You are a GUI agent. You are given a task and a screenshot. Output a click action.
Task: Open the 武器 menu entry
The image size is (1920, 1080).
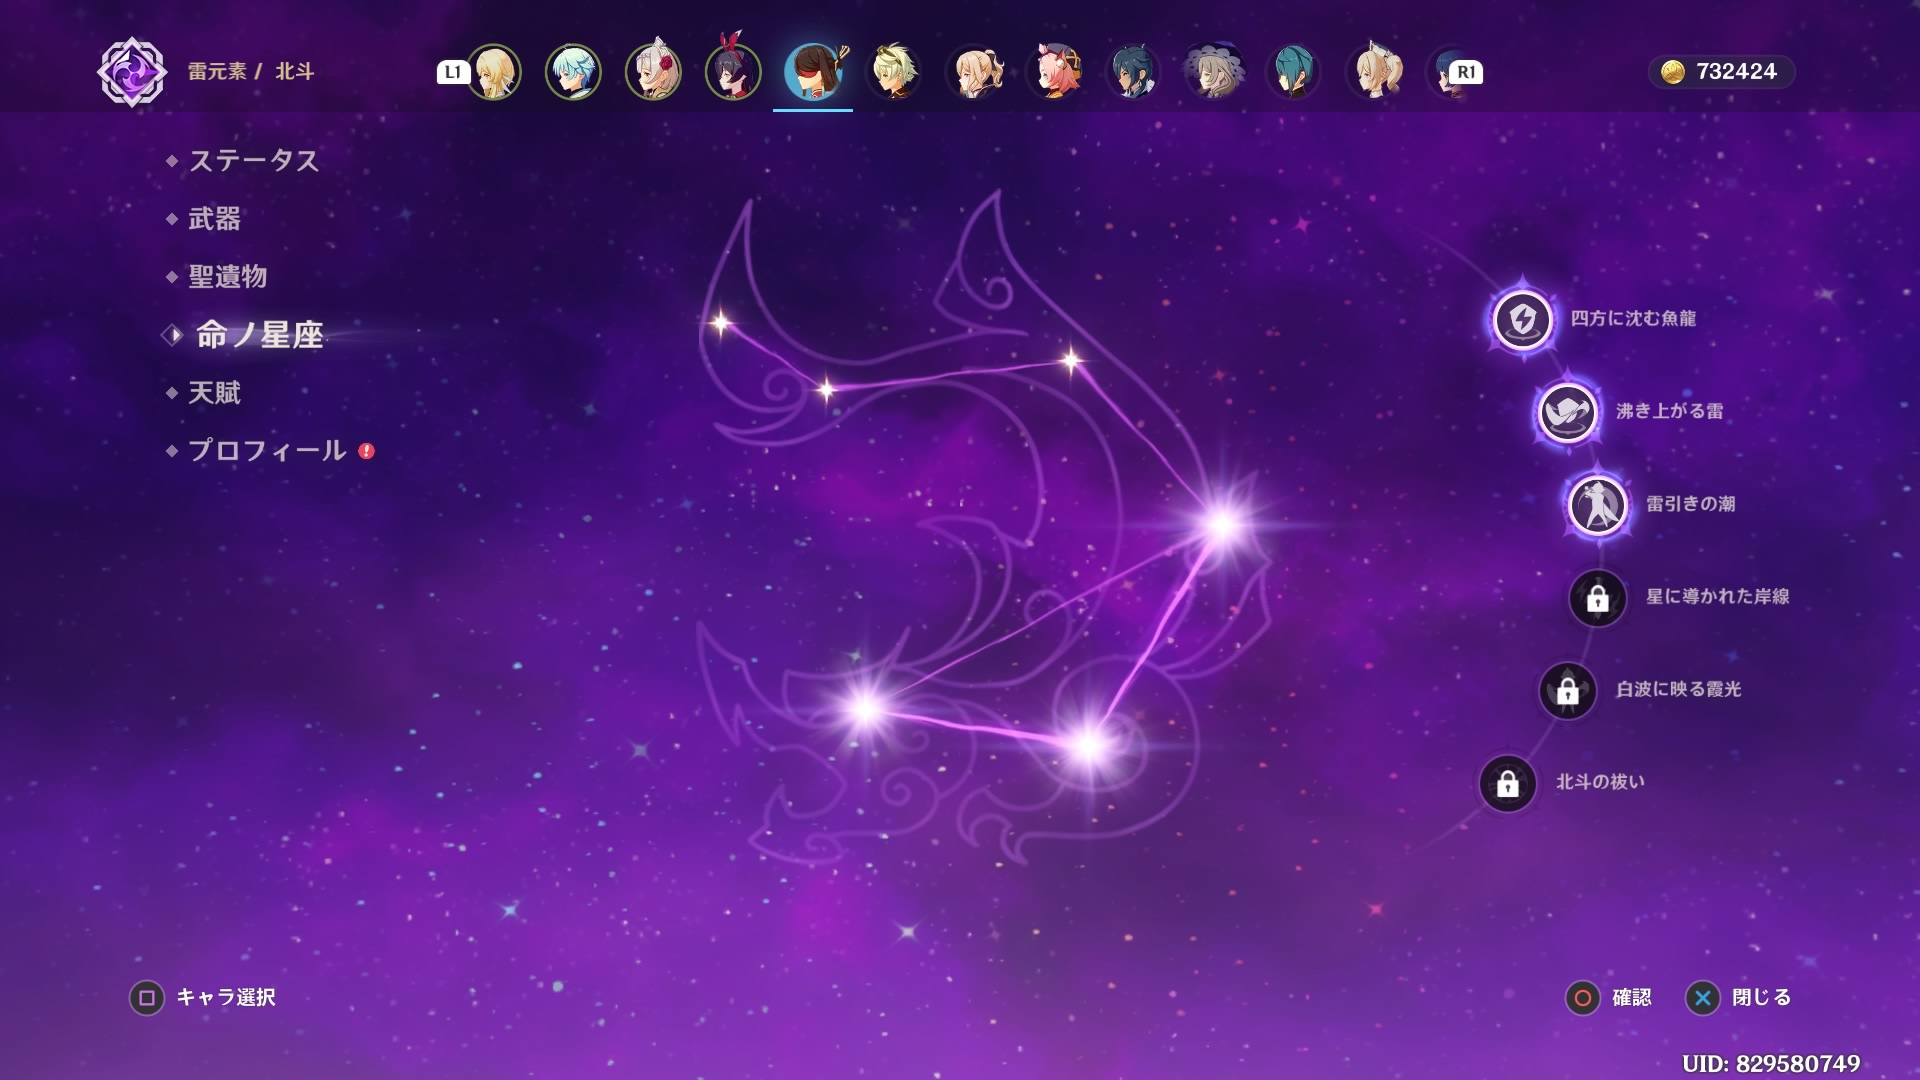click(x=214, y=218)
